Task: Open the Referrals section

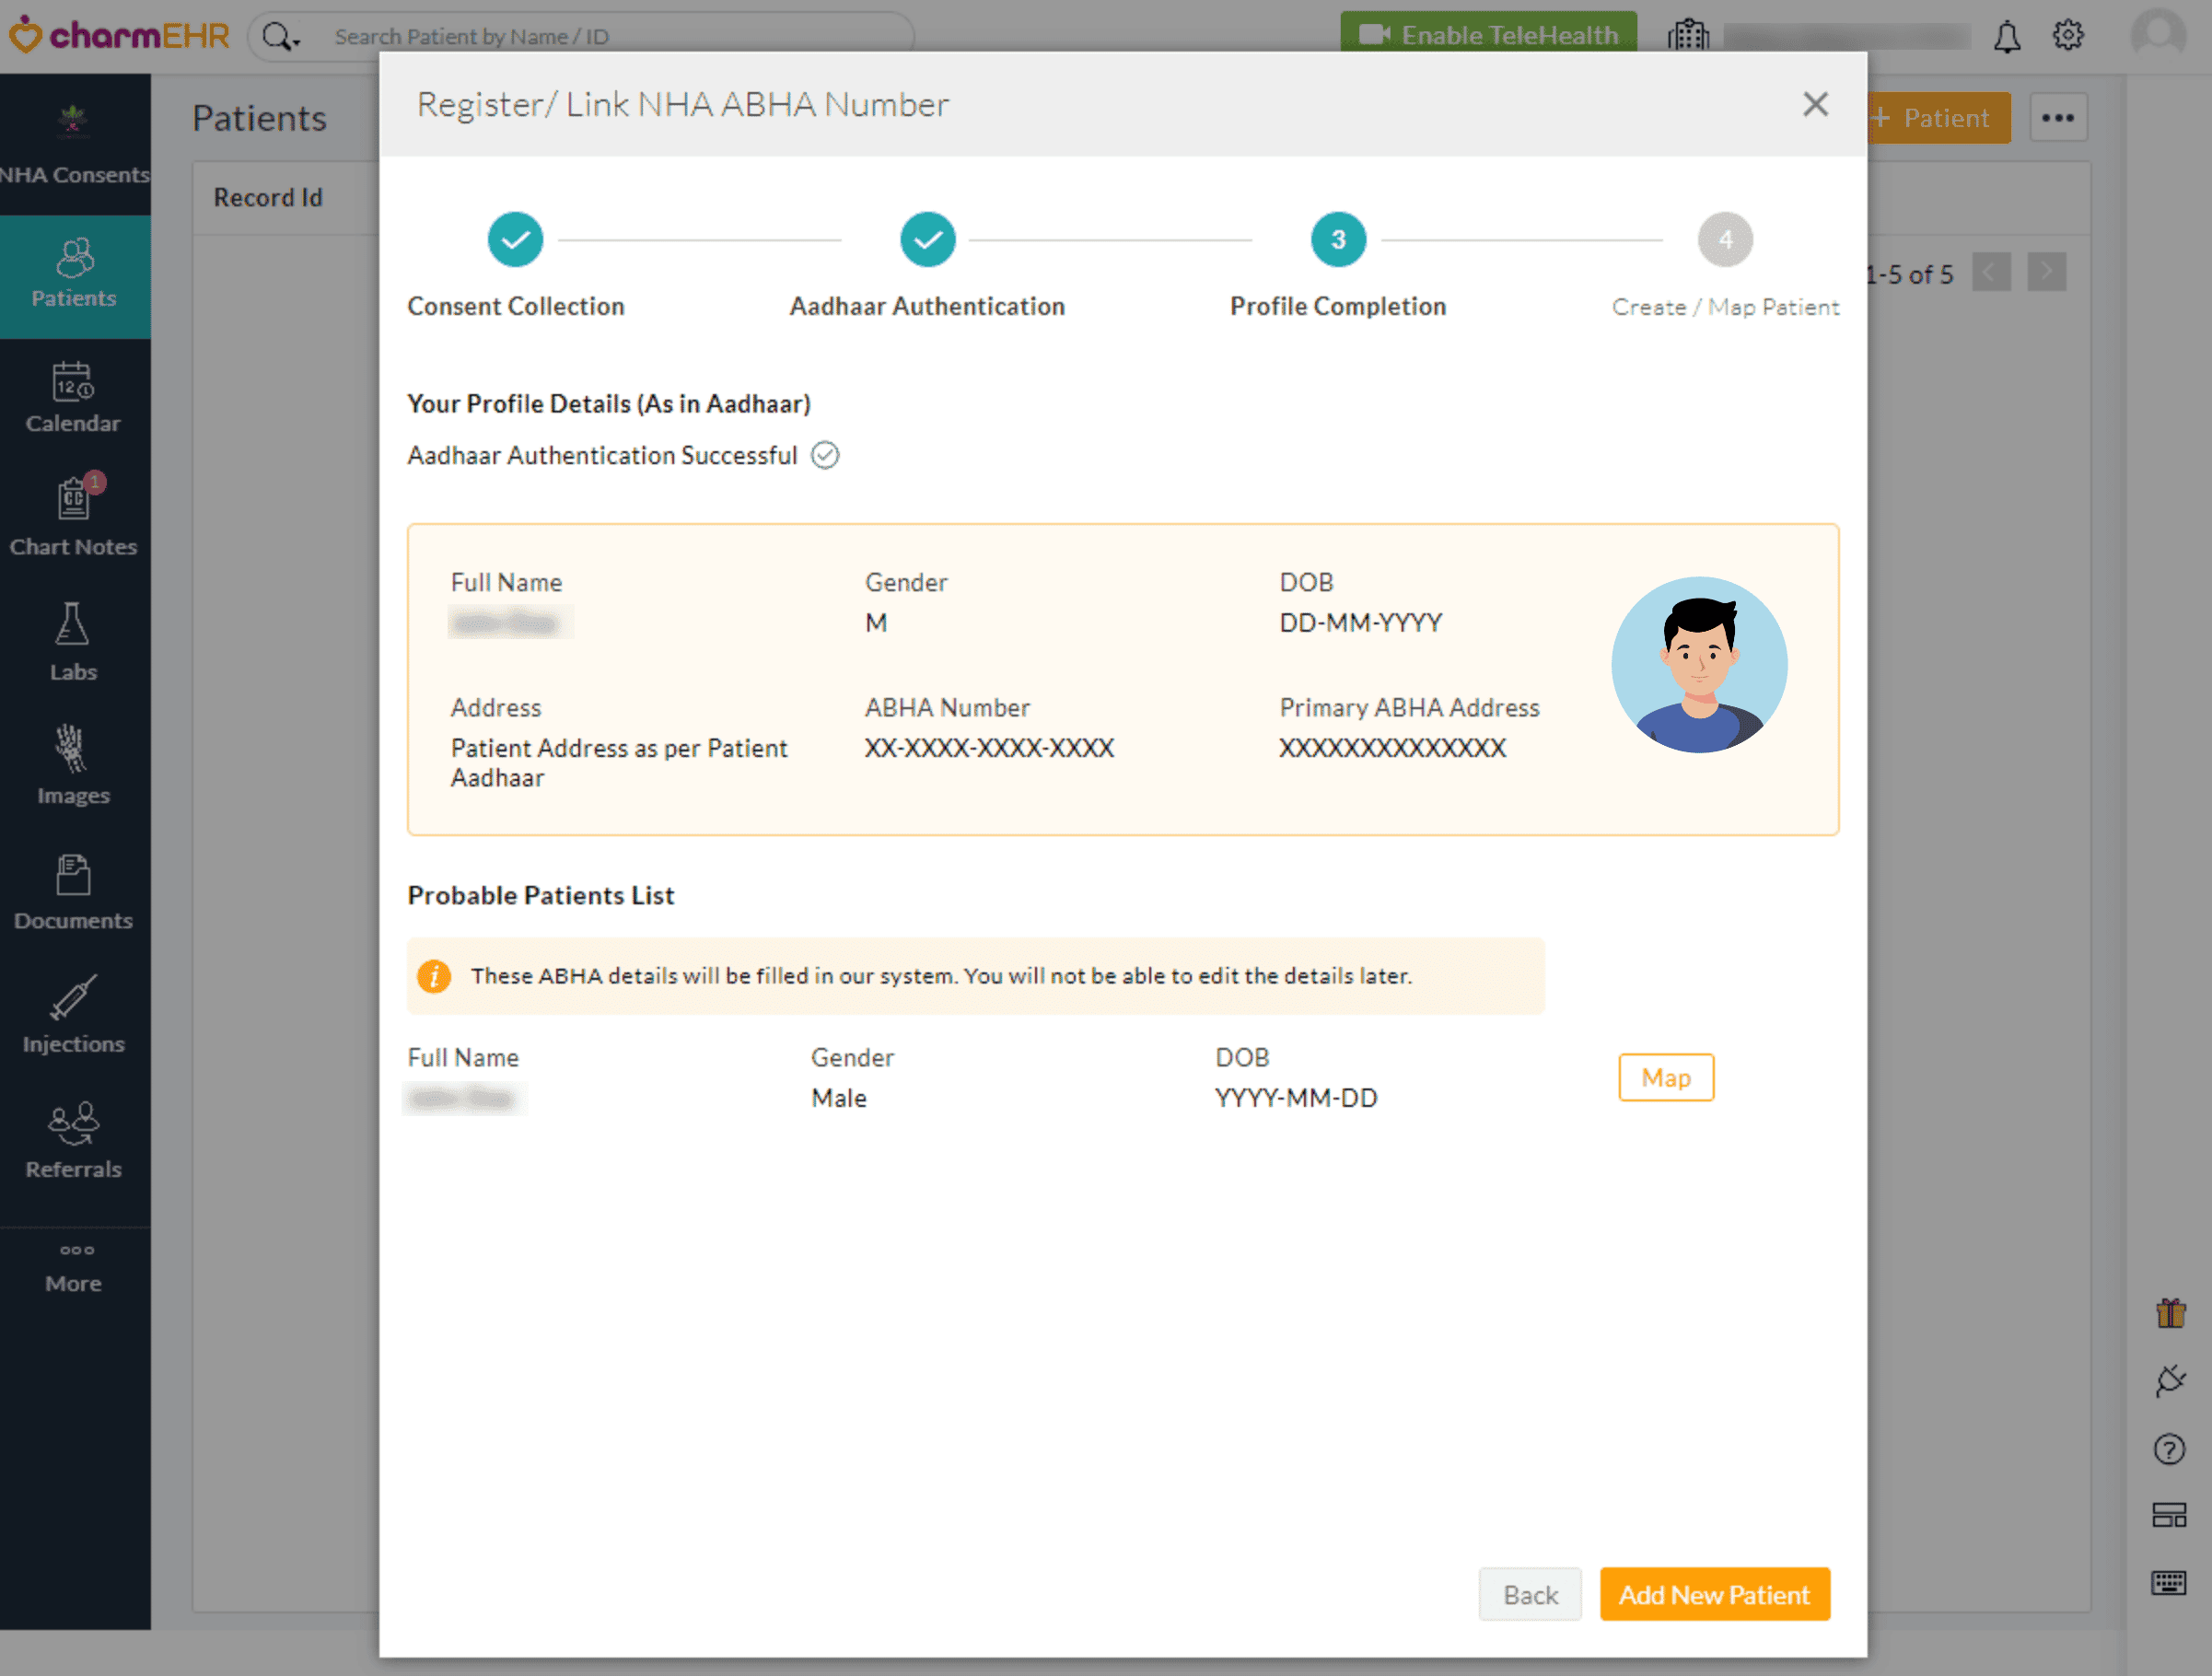Action: 72,1138
